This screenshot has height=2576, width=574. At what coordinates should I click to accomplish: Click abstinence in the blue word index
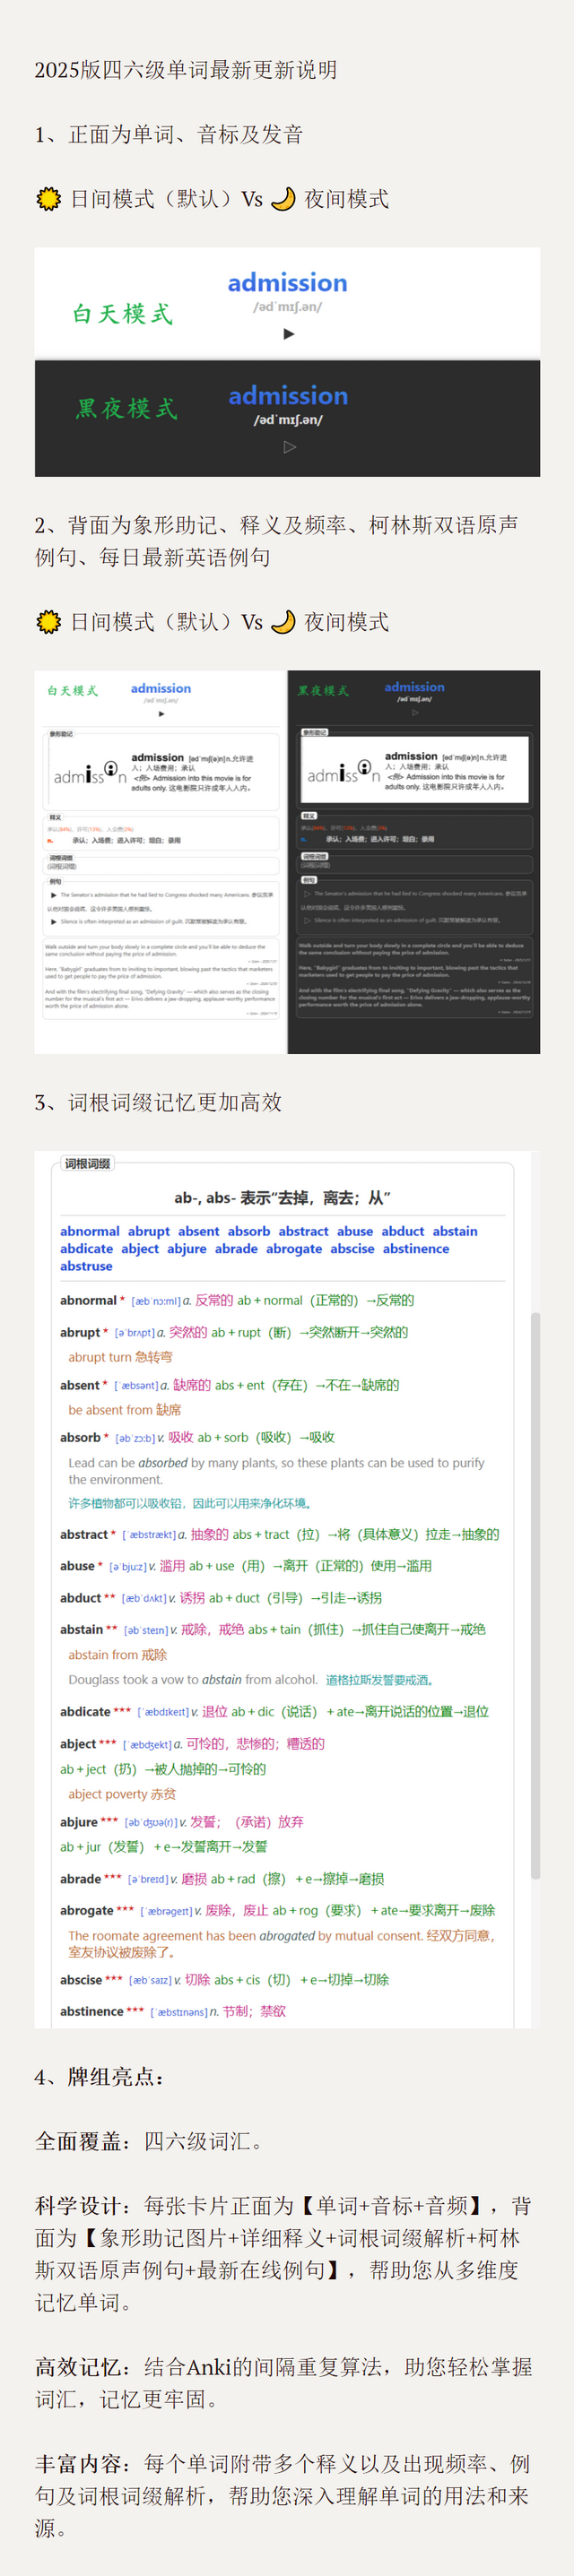click(416, 1249)
